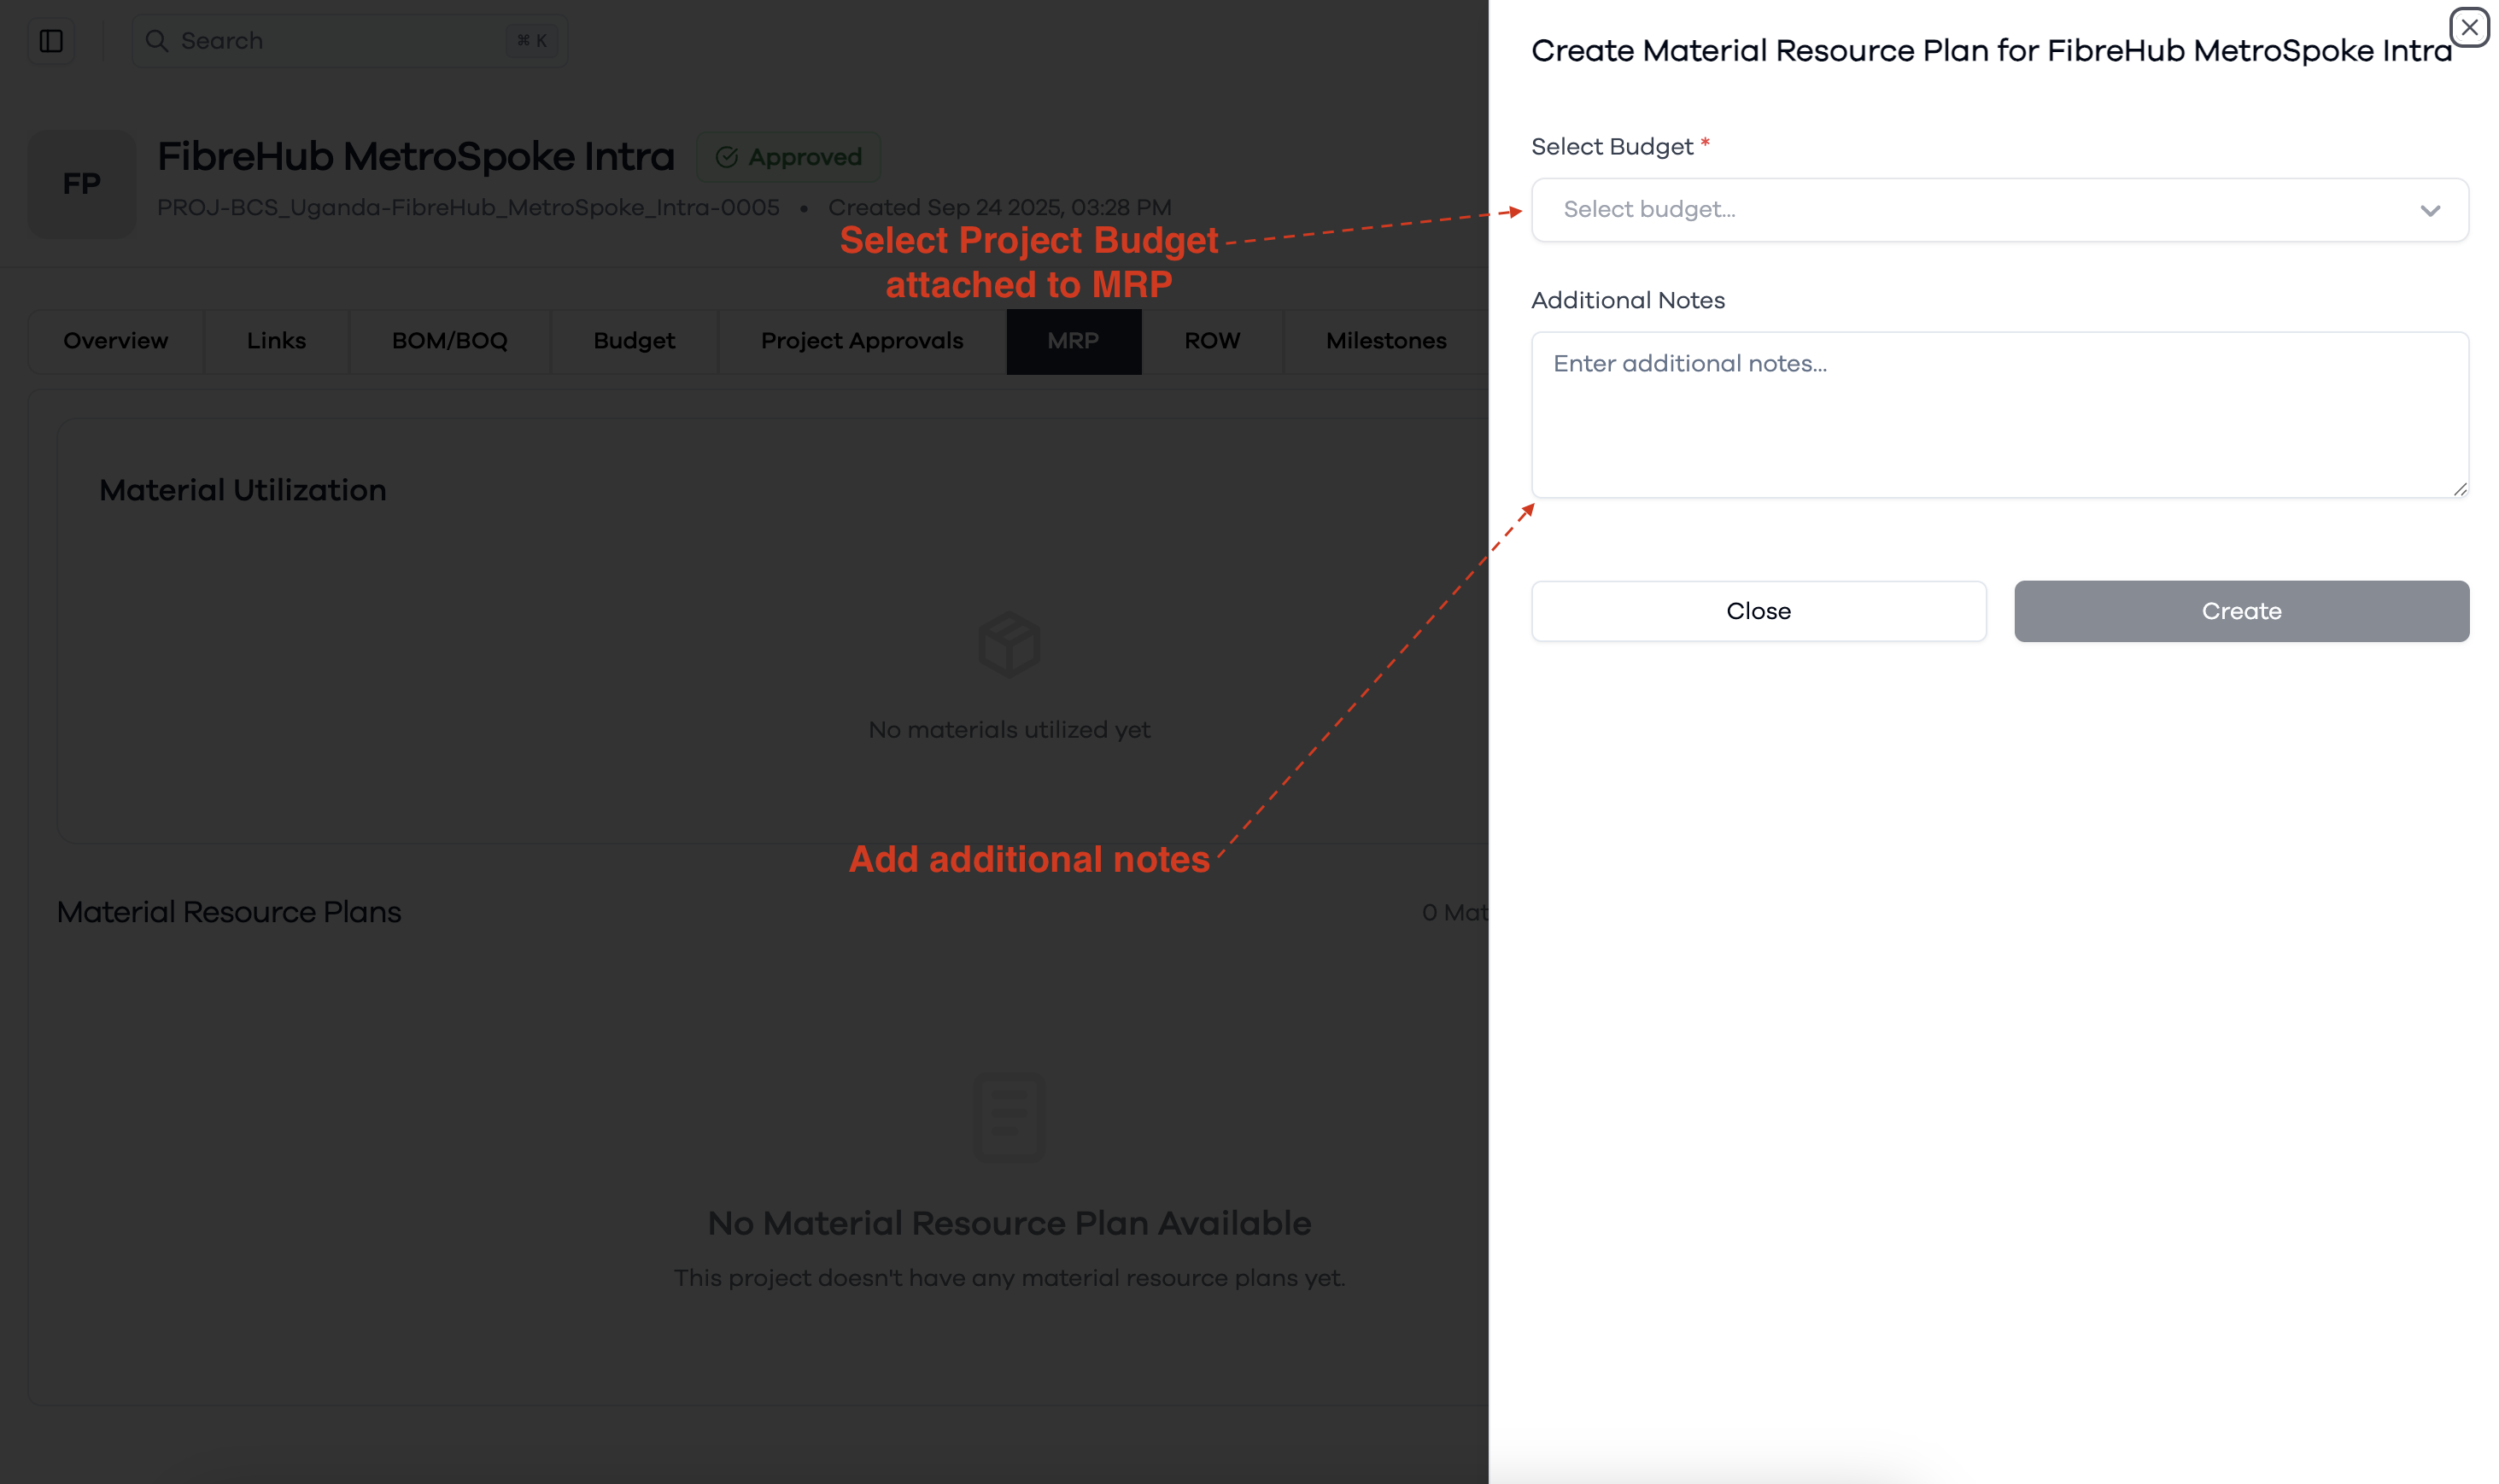
Task: Click the package icon above No materials utilized
Action: 1009,644
